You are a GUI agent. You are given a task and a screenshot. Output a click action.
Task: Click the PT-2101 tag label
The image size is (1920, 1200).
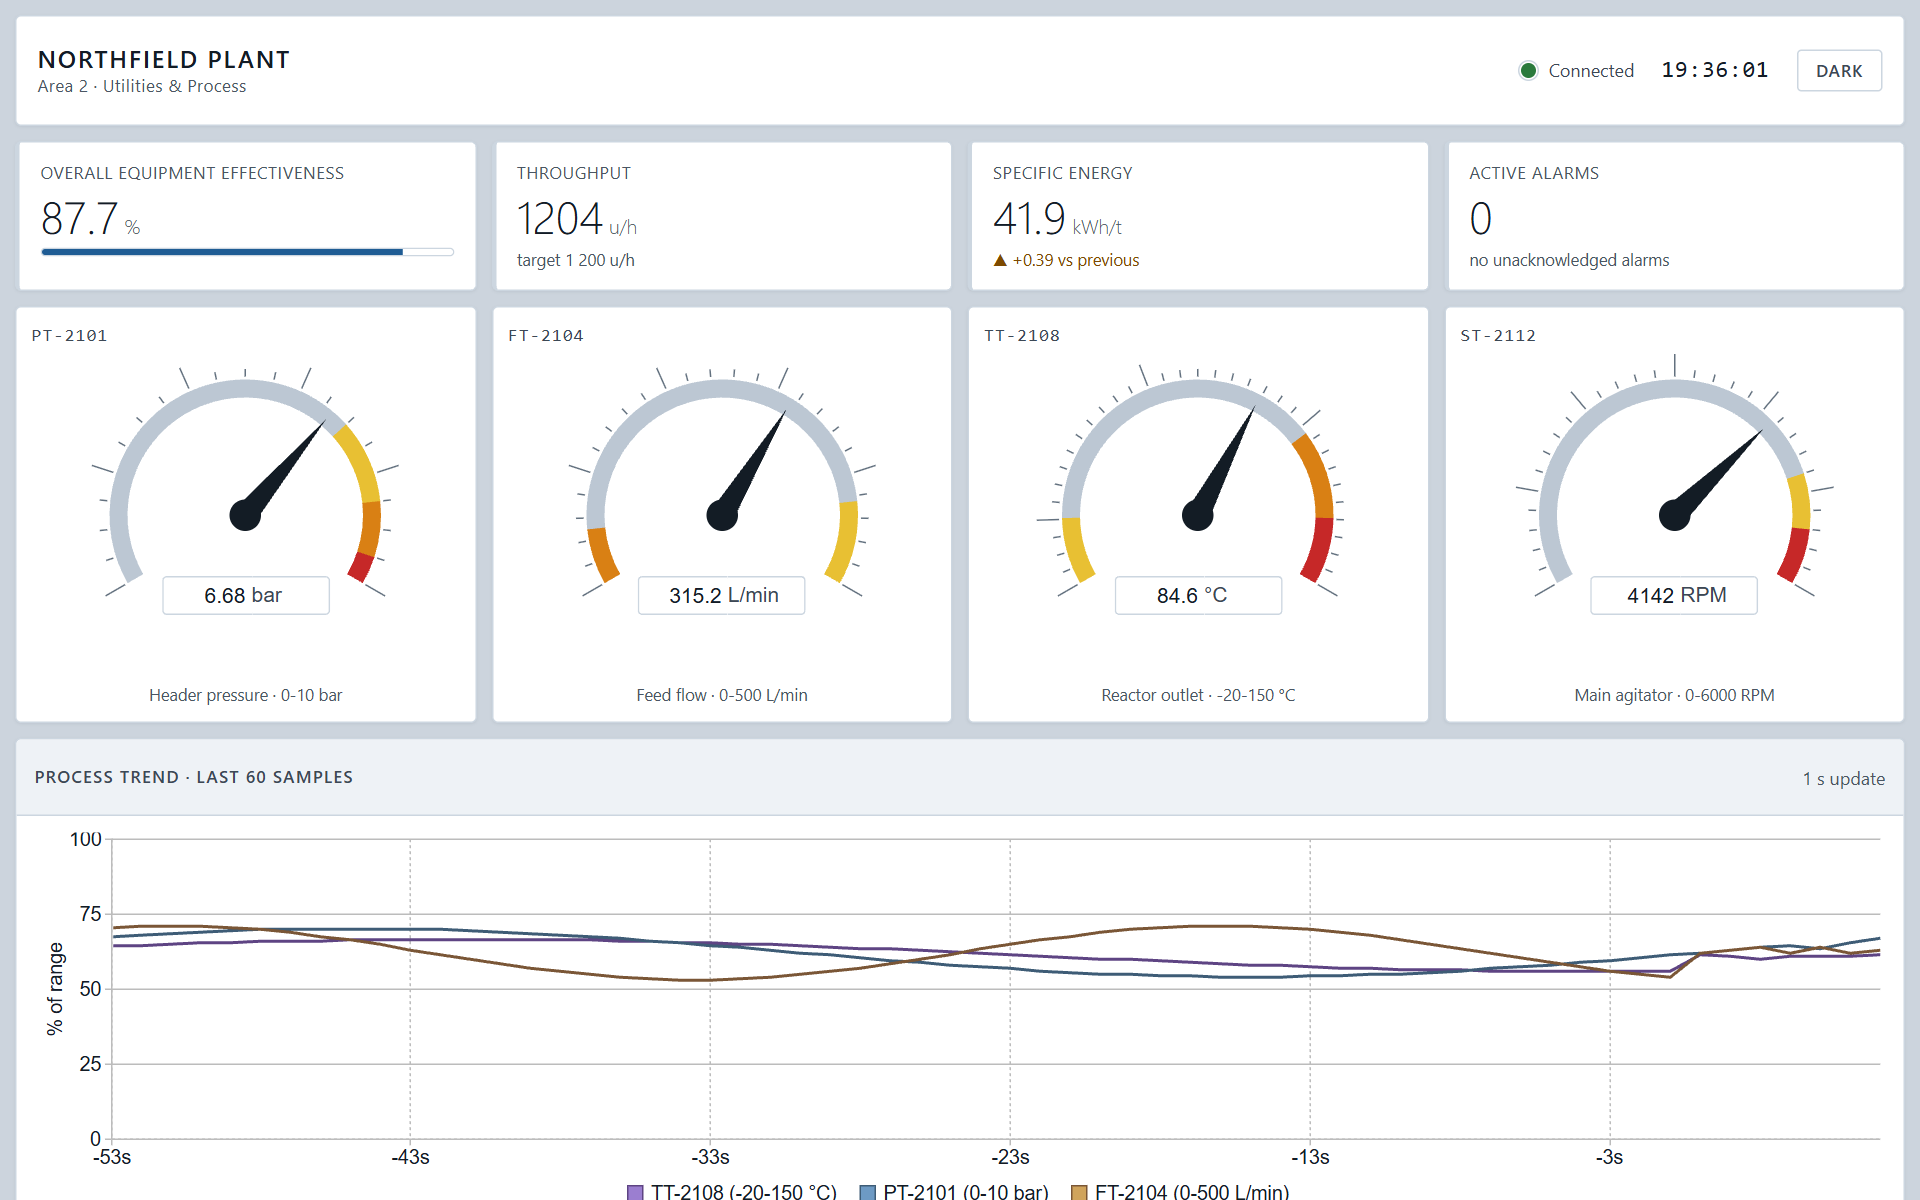pyautogui.click(x=69, y=336)
